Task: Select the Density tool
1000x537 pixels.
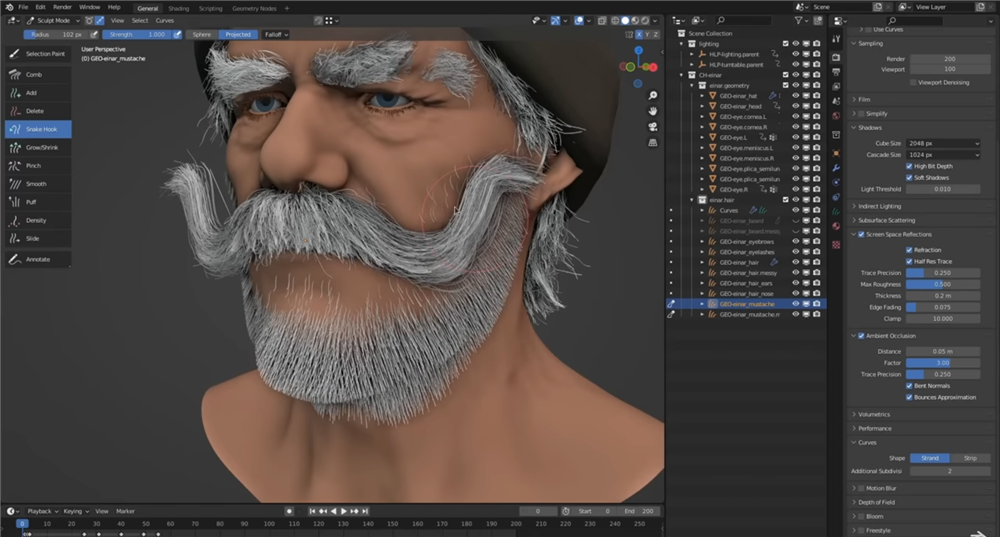Action: pos(34,220)
